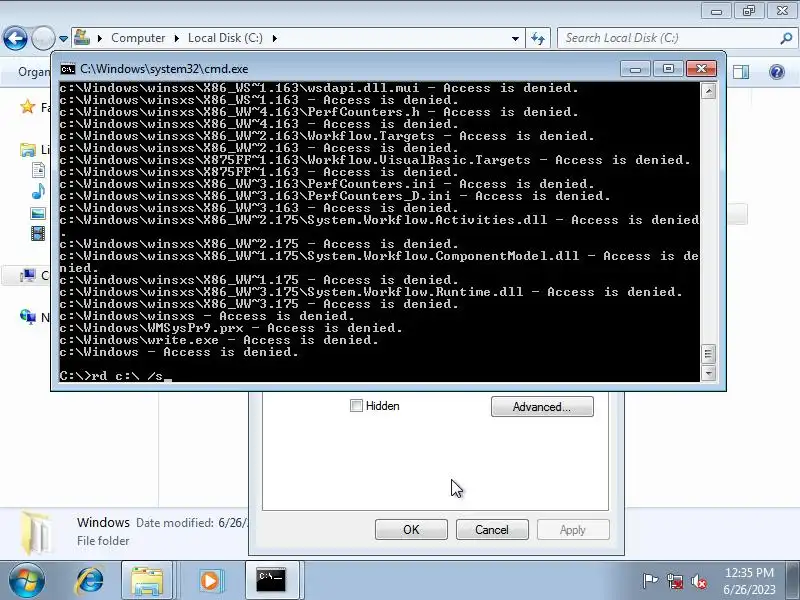Click the search magnifier icon

[x=786, y=38]
